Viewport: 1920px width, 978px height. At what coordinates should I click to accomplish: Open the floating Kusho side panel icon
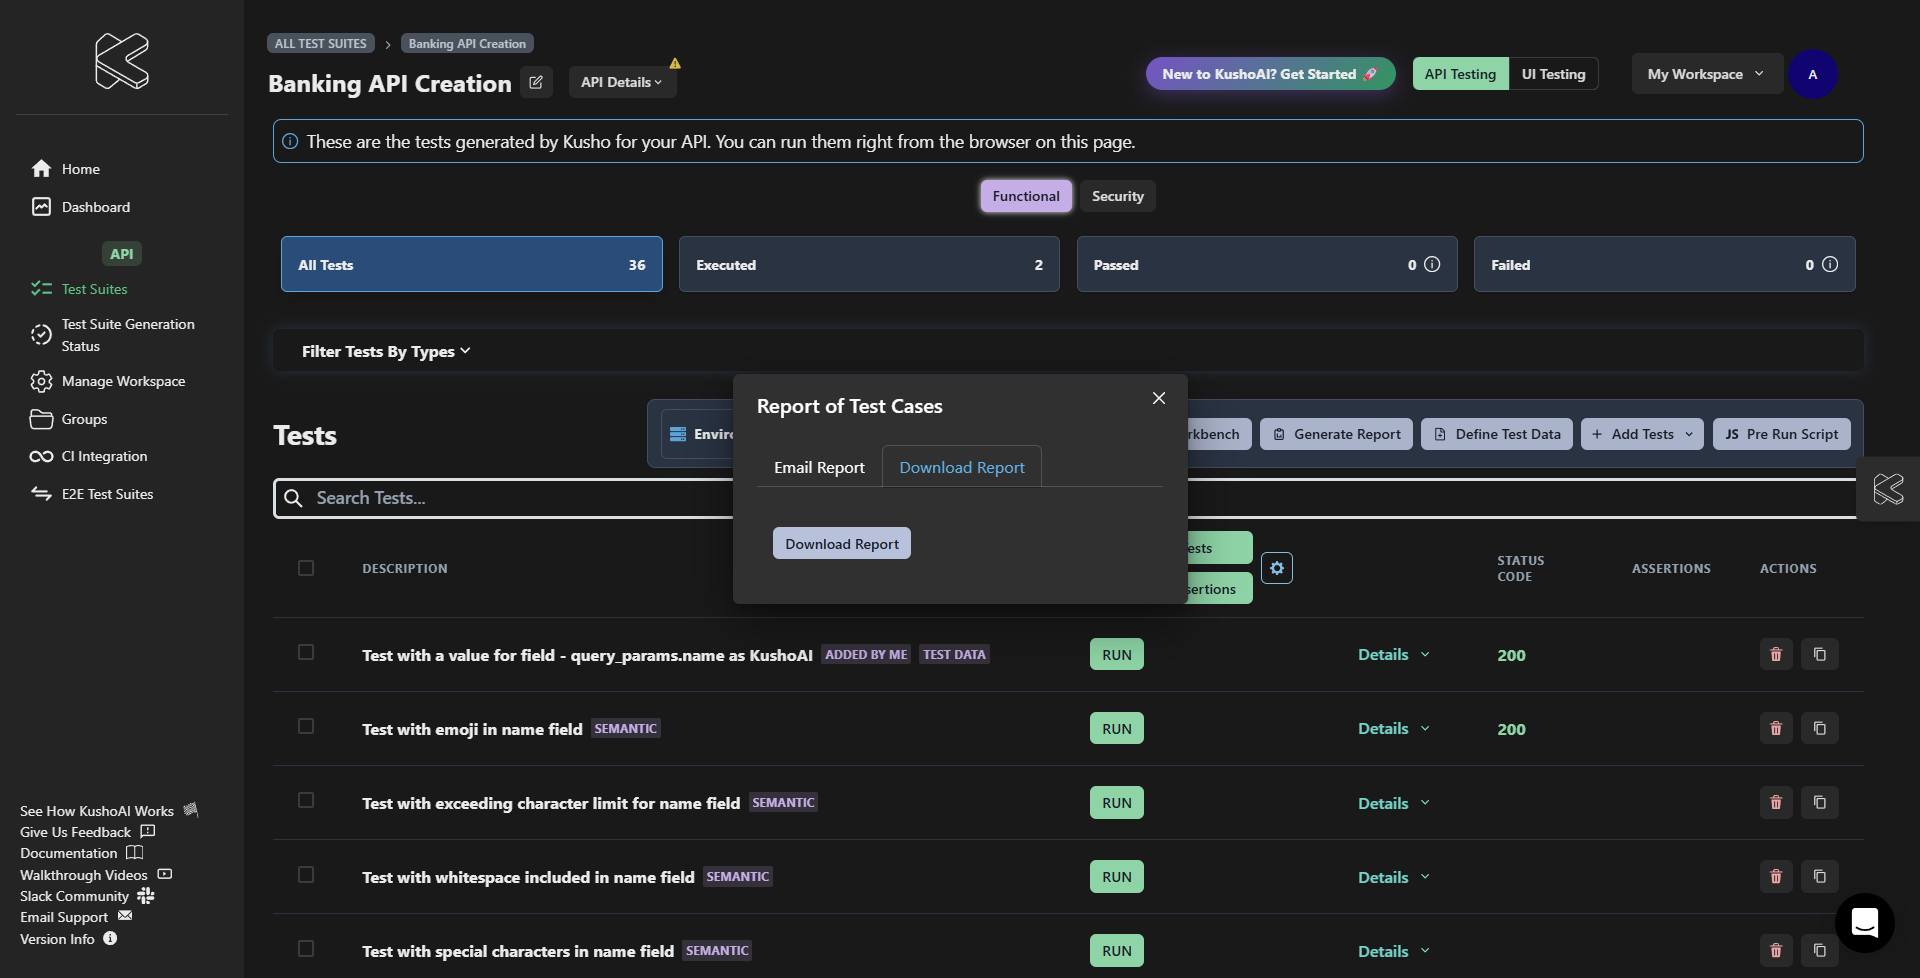(x=1888, y=489)
